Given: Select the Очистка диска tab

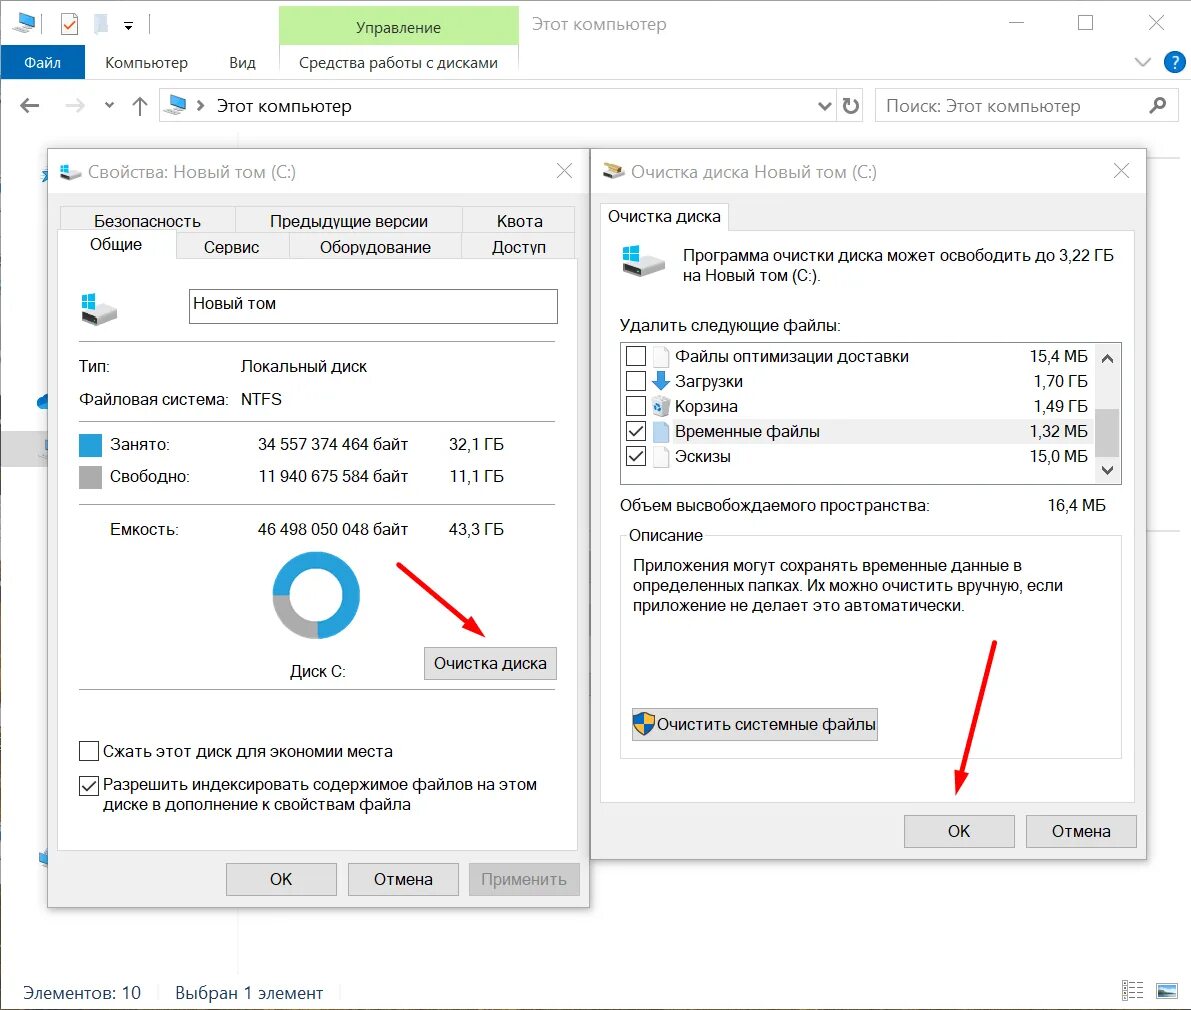Looking at the screenshot, I should [664, 216].
